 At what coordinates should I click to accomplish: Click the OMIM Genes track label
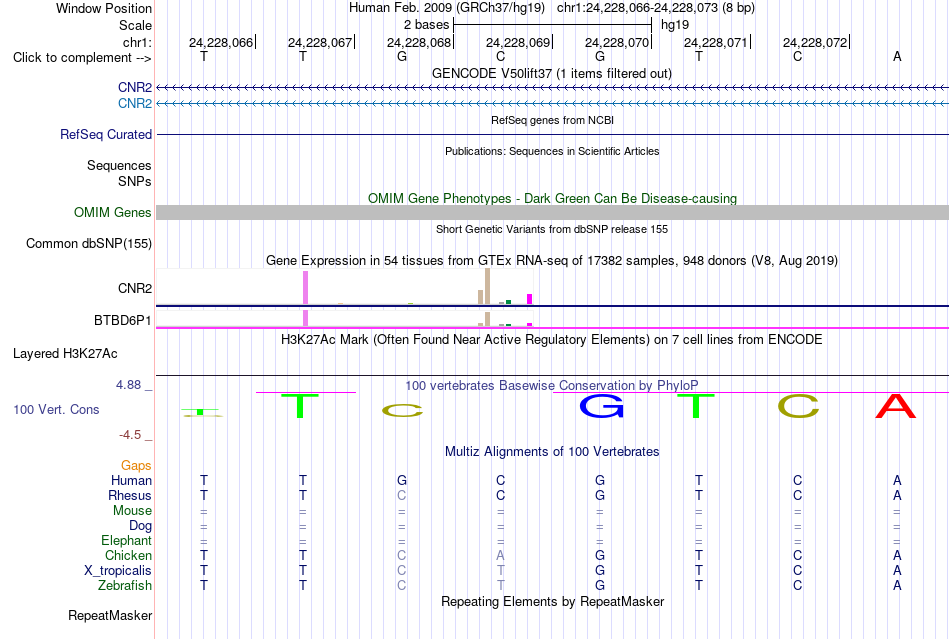pyautogui.click(x=112, y=213)
